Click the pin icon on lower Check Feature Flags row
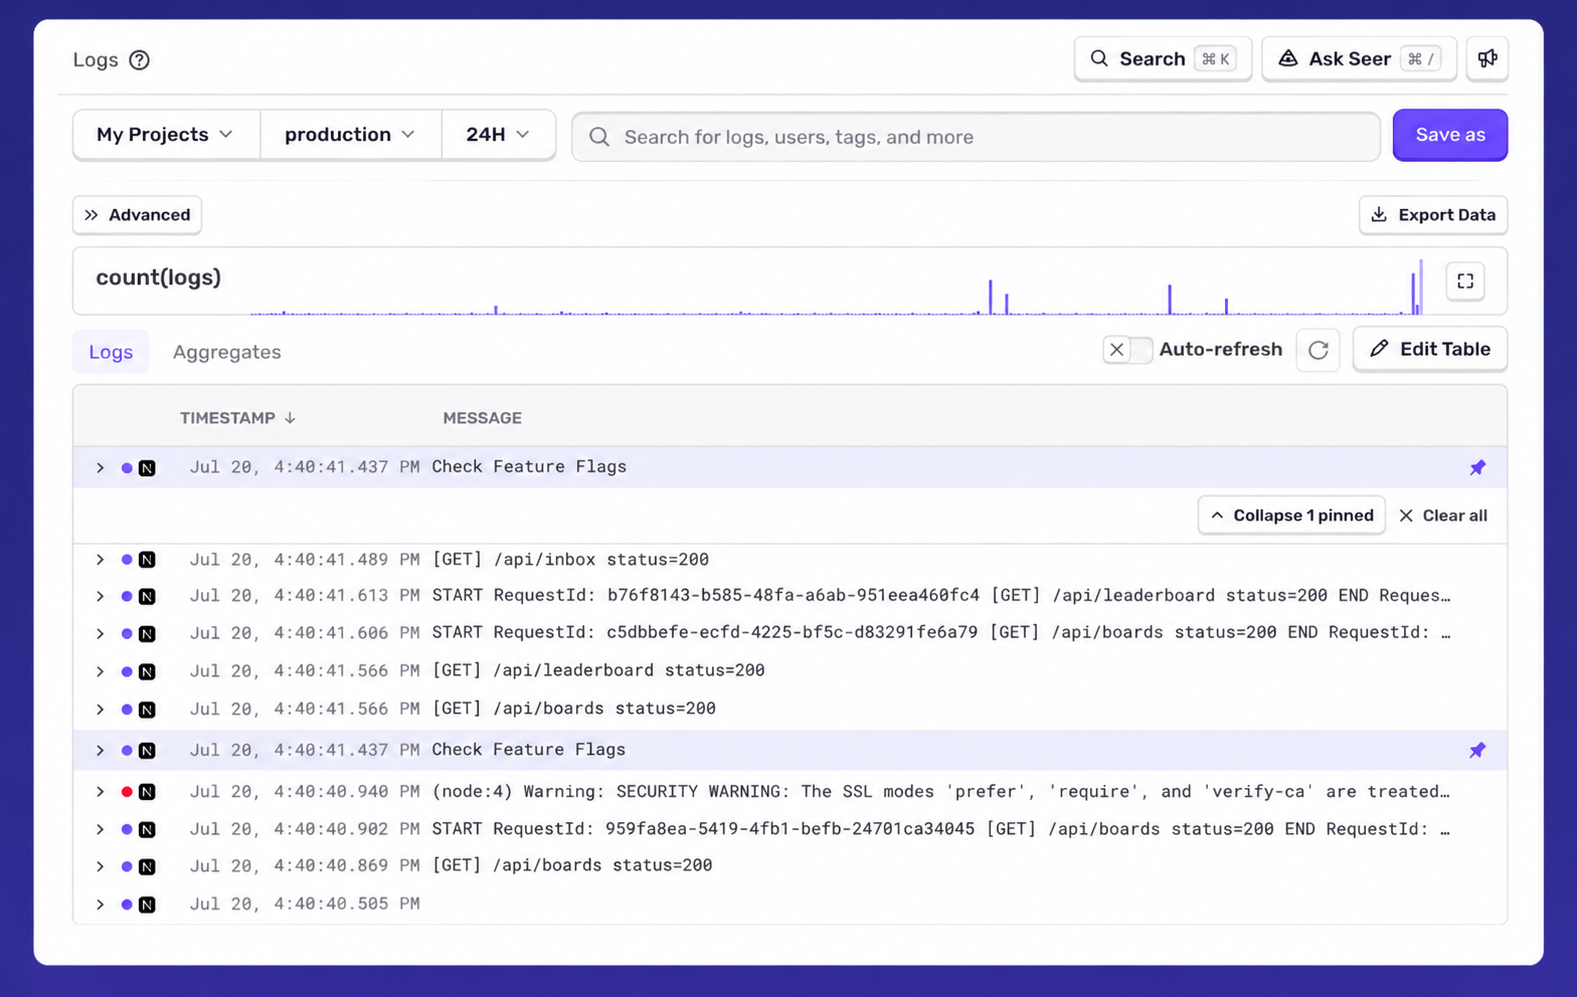This screenshot has height=997, width=1577. pyautogui.click(x=1477, y=750)
